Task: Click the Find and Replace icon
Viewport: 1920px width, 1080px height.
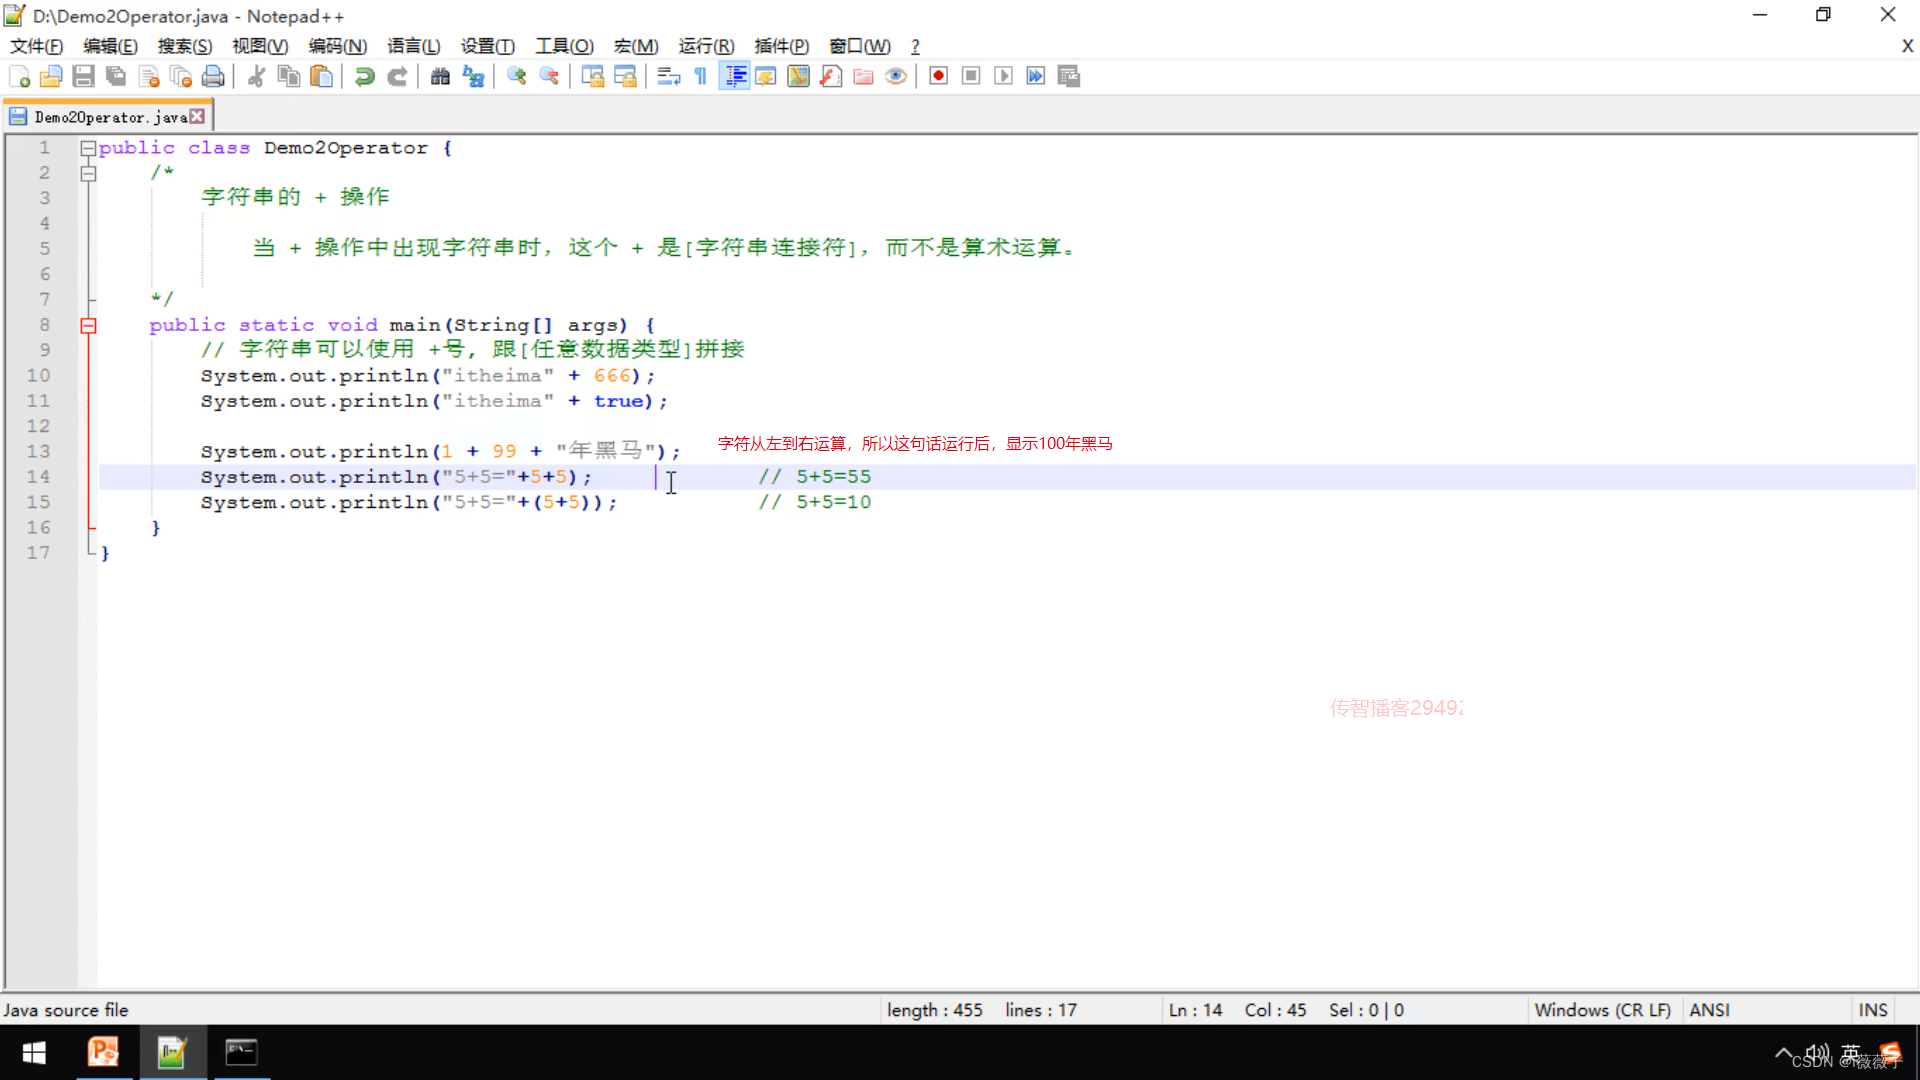Action: click(474, 76)
